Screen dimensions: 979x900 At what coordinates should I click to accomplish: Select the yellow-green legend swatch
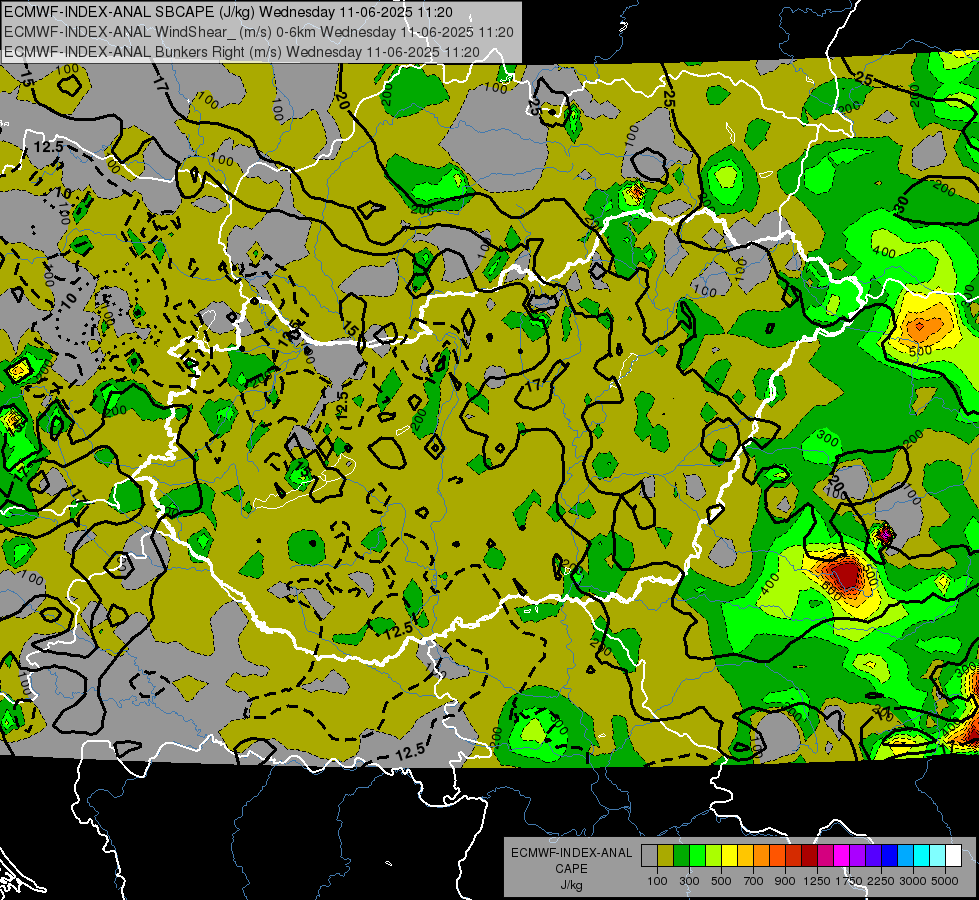click(714, 855)
